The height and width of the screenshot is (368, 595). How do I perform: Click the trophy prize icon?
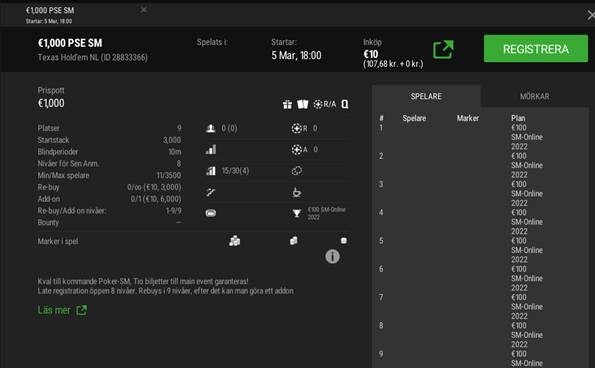coord(297,213)
